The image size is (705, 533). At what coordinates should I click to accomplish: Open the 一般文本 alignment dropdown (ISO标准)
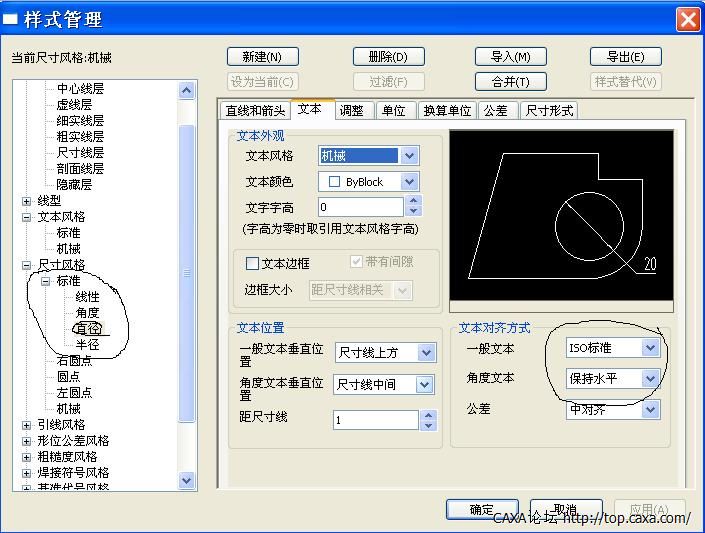613,348
